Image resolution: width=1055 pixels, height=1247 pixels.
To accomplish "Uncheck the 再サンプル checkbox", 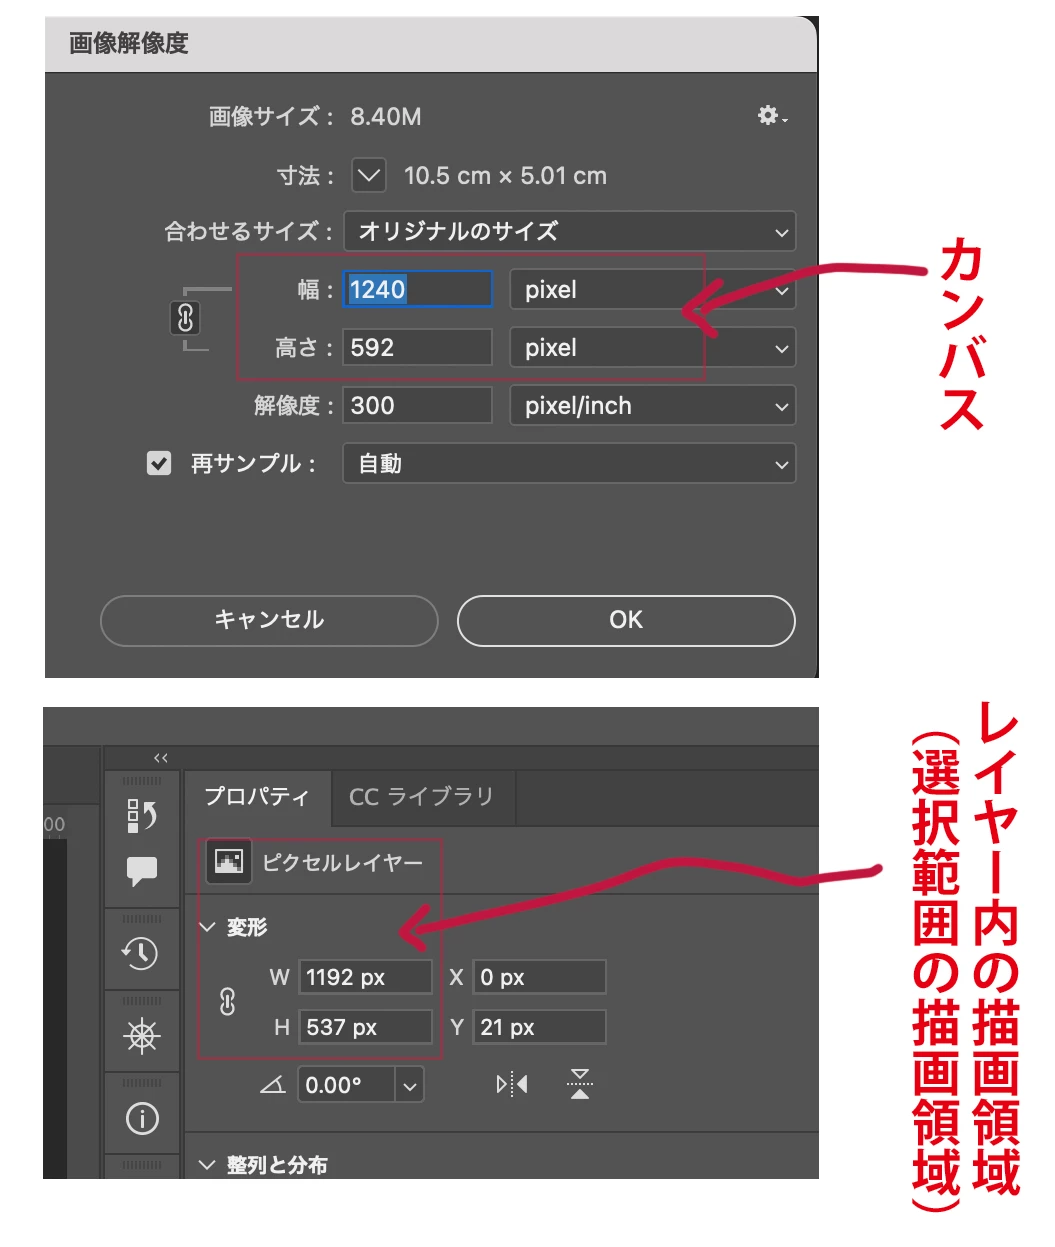I will [159, 463].
